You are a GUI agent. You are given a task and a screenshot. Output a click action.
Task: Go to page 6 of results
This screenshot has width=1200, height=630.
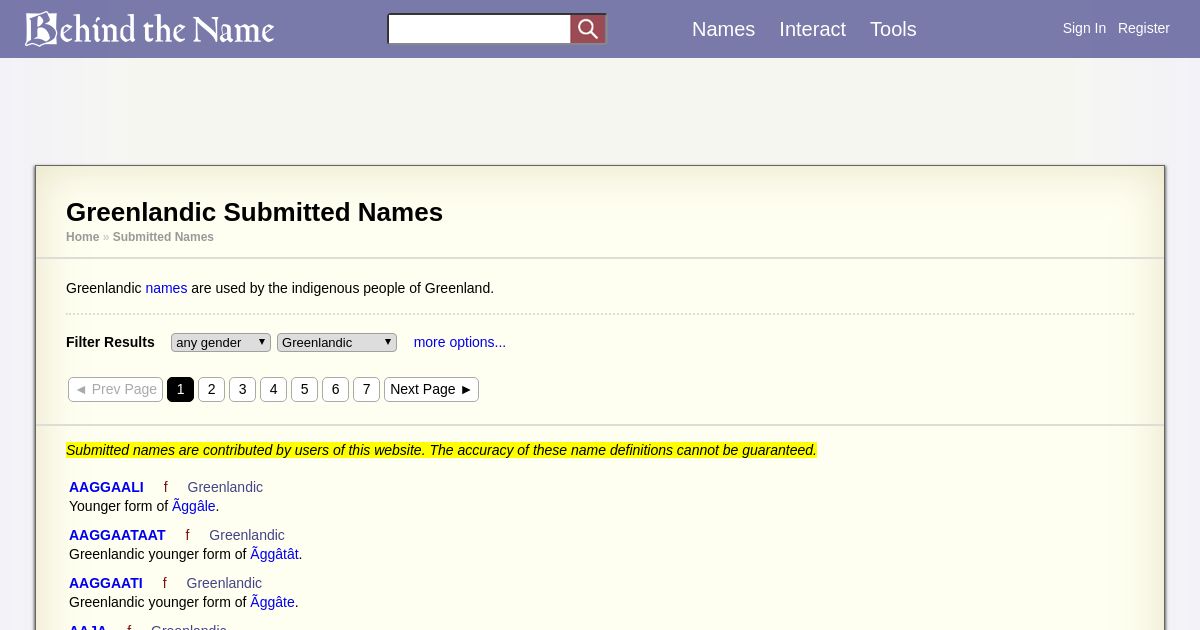[335, 389]
